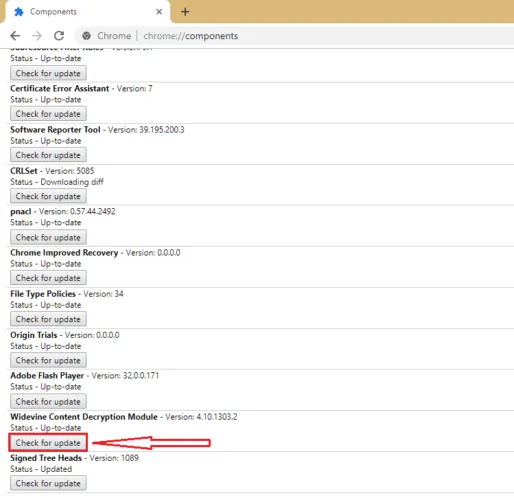Click the Adobe Flash Player heading

pos(47,376)
